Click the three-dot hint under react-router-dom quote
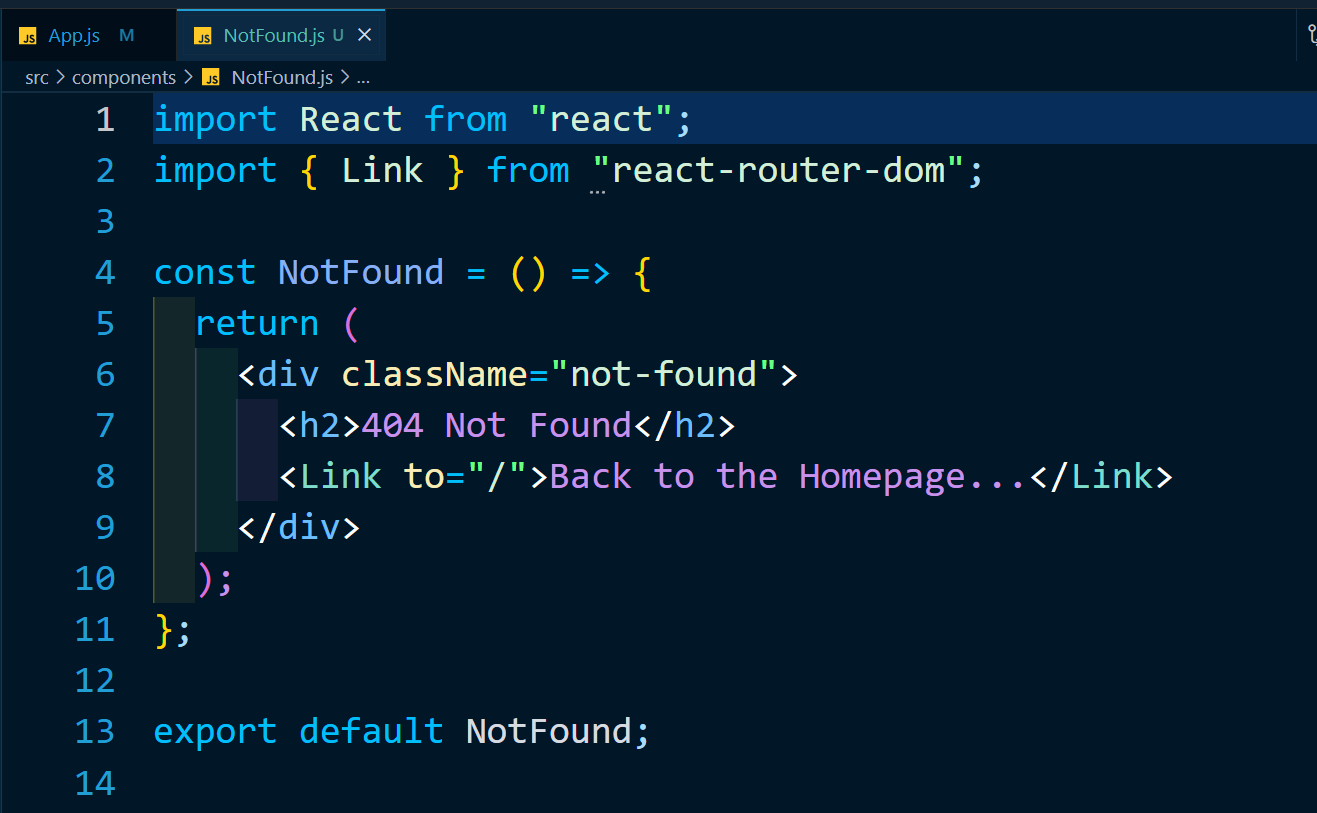 (x=598, y=190)
